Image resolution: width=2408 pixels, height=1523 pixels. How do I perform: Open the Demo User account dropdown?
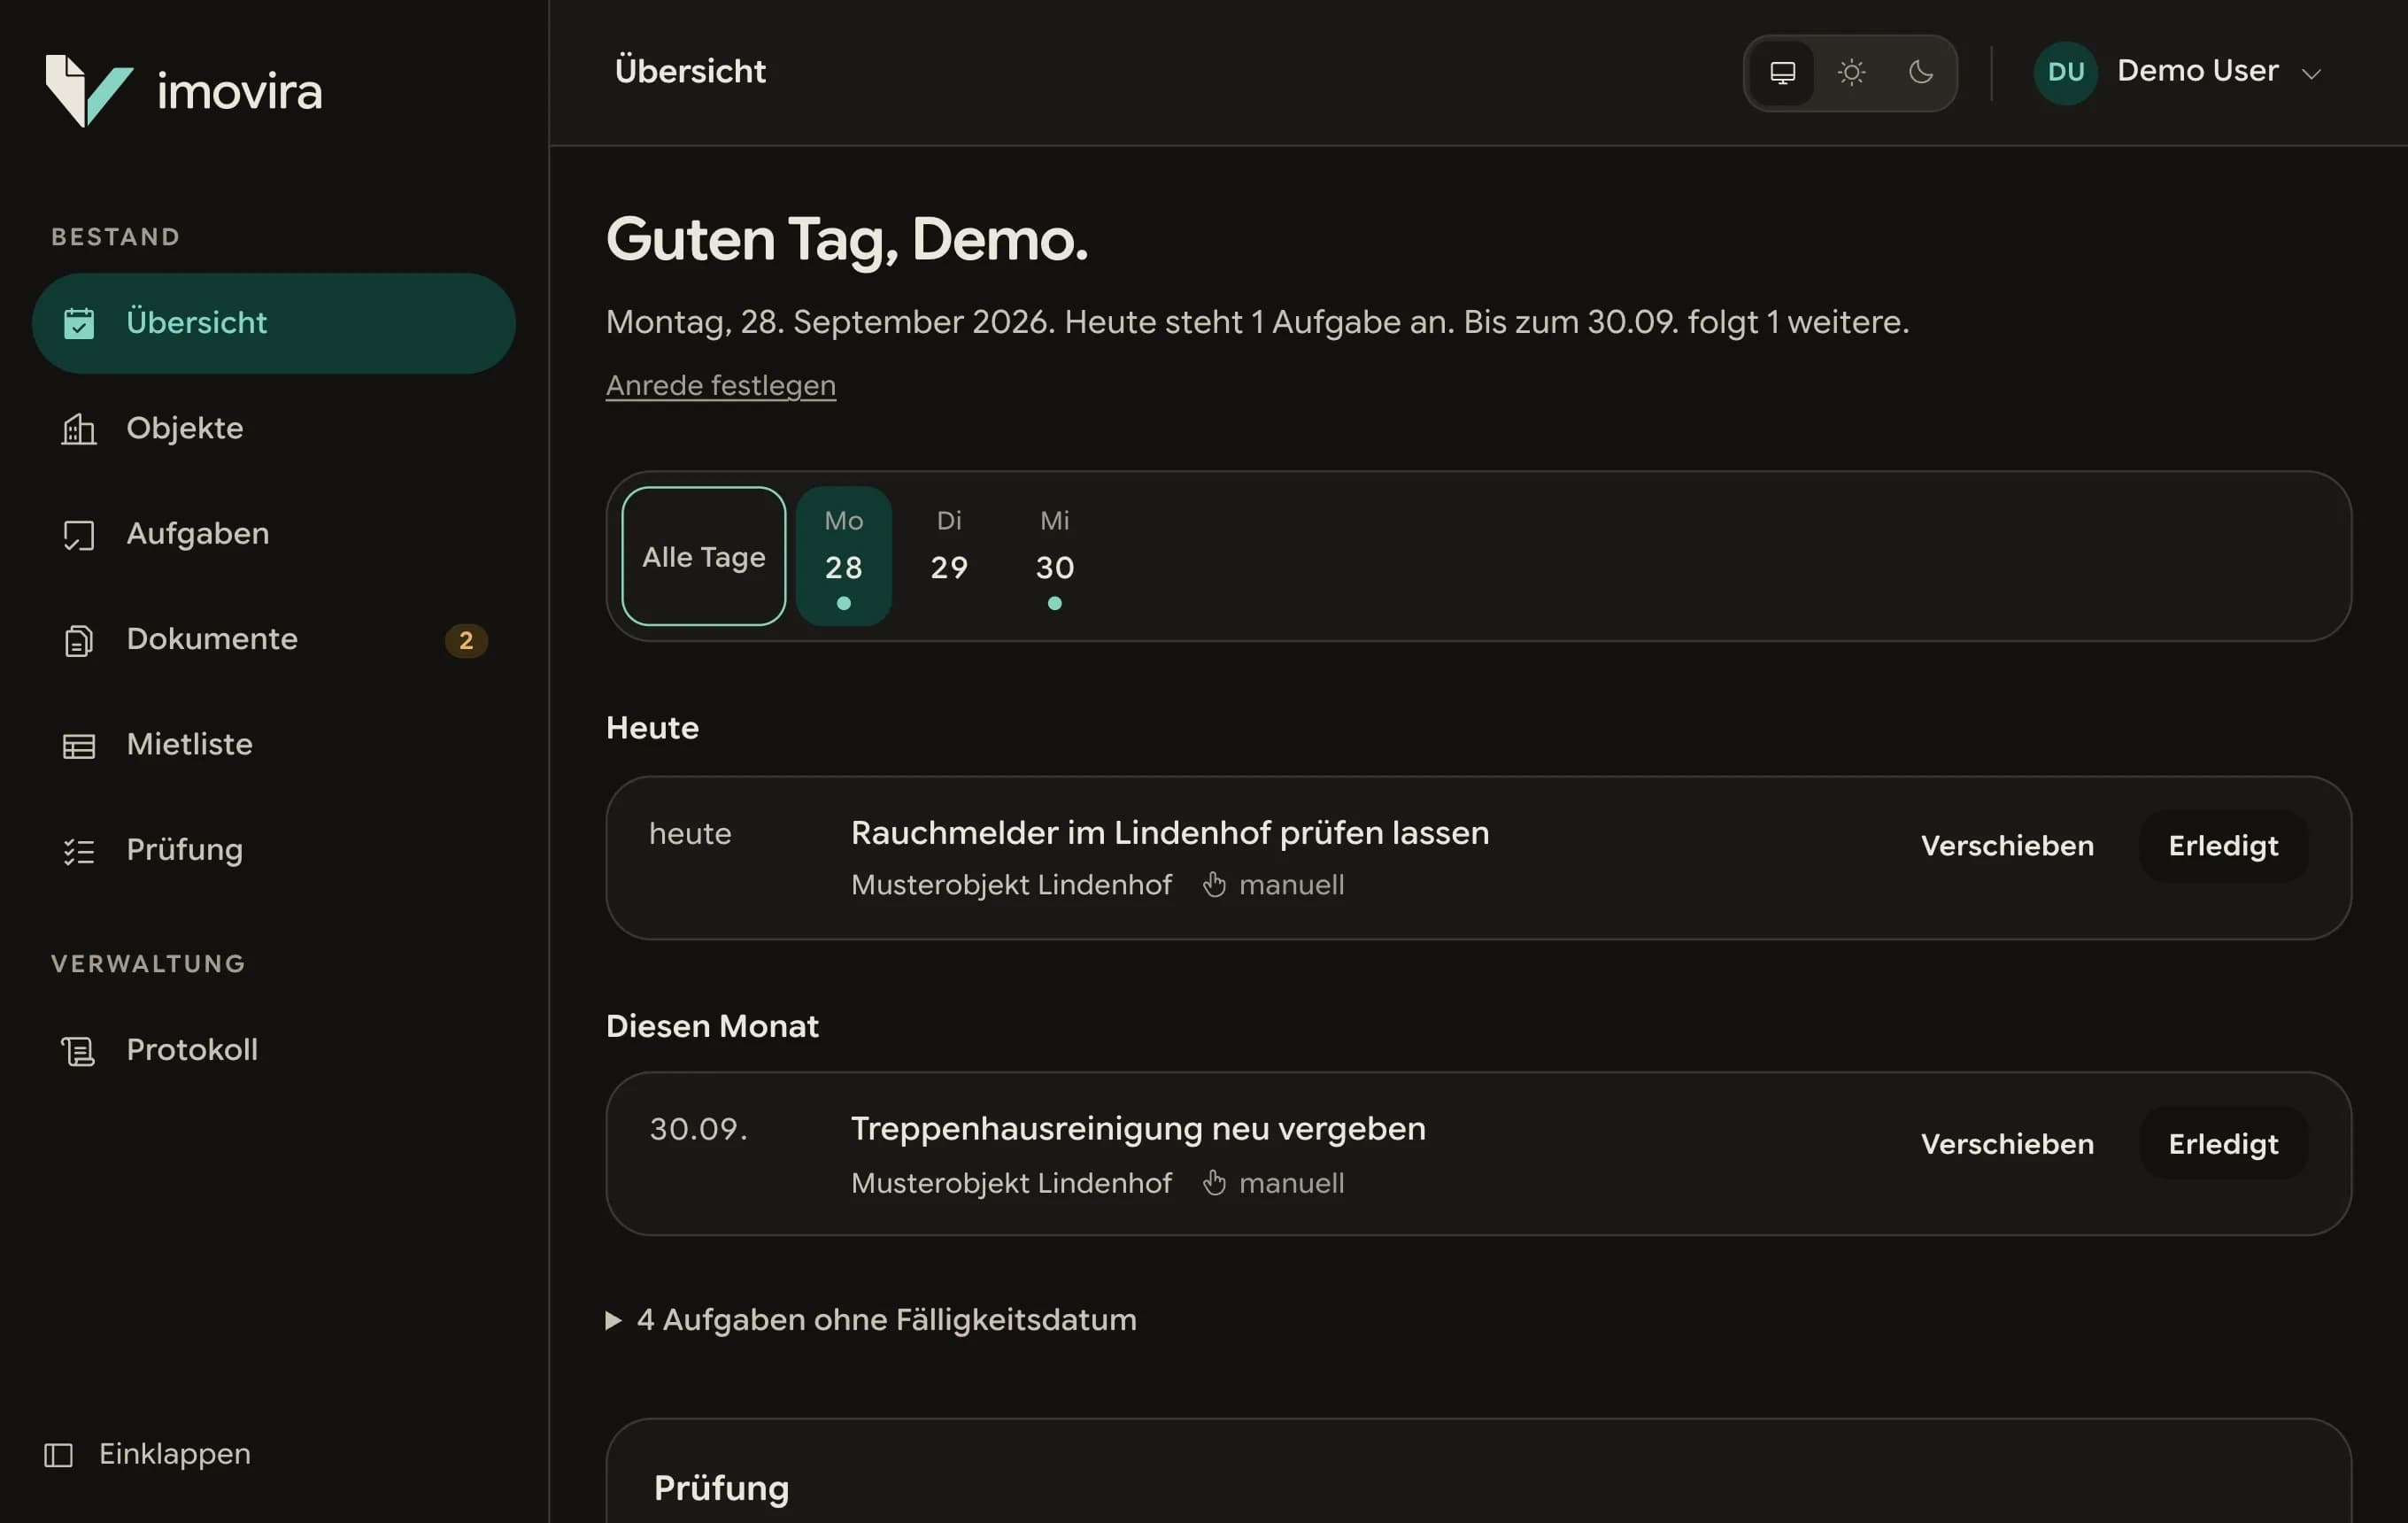(2177, 72)
